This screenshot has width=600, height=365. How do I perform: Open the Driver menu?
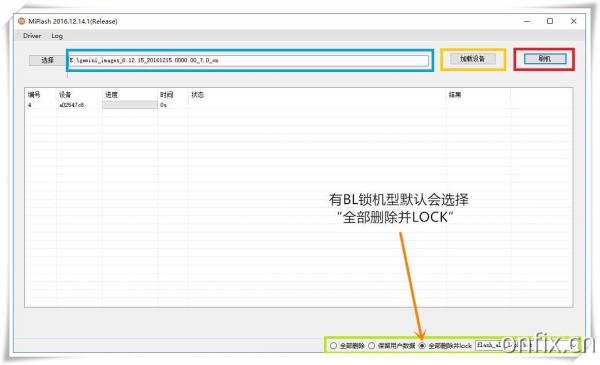click(x=32, y=36)
